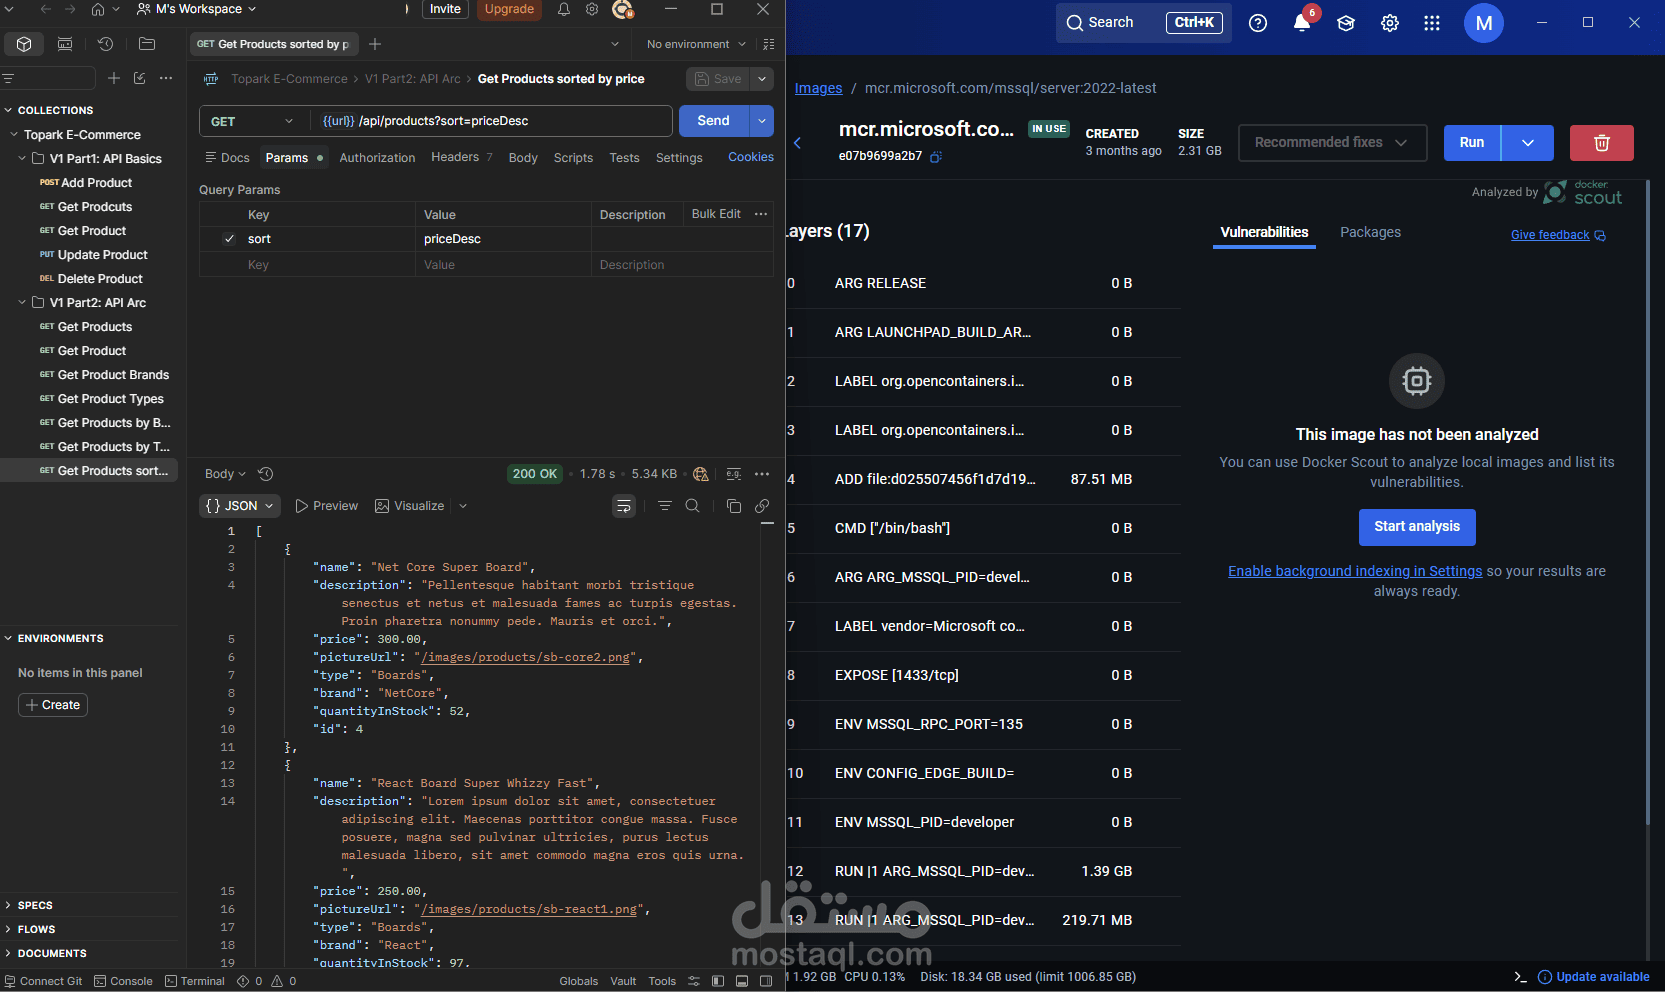Open Postman settings gear icon
Viewport: 1665px width, 992px height.
pos(592,9)
